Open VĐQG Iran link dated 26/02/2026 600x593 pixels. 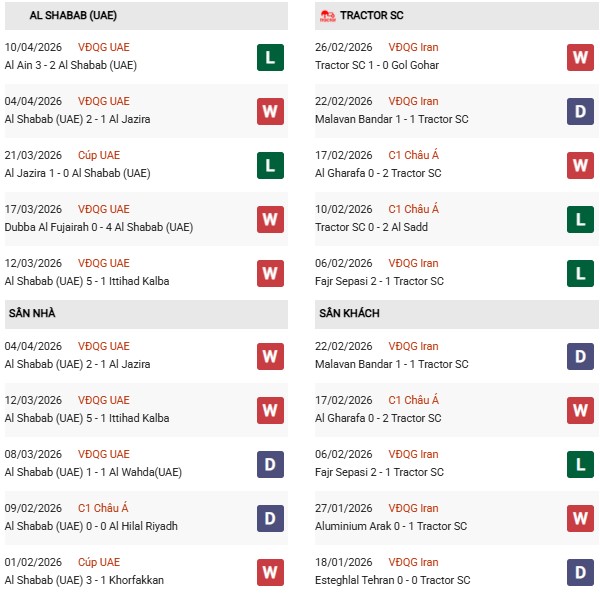pos(414,47)
